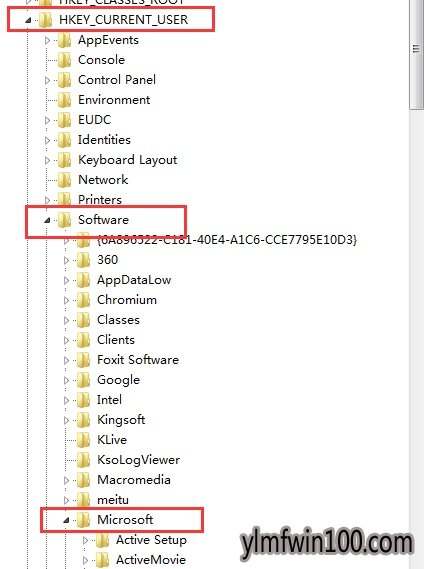The image size is (424, 569).
Task: Expand the Chromium key
Action: coord(66,300)
